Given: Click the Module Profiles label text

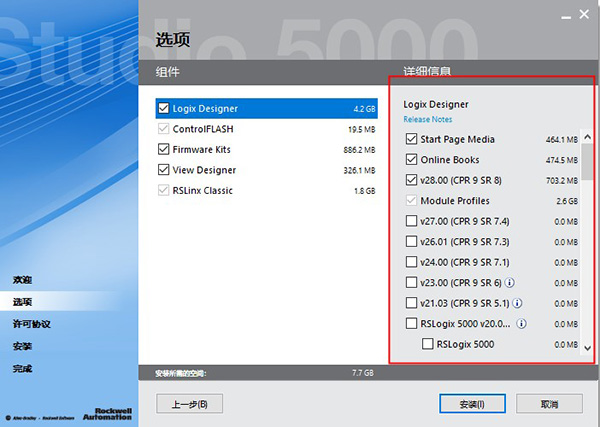Looking at the screenshot, I should [x=455, y=201].
